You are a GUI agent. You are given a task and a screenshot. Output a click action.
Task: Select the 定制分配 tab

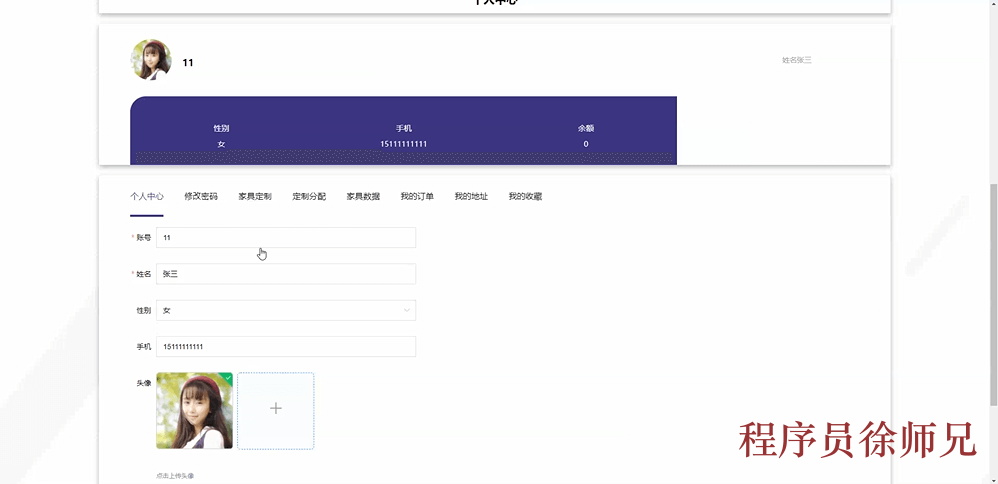[x=309, y=196]
